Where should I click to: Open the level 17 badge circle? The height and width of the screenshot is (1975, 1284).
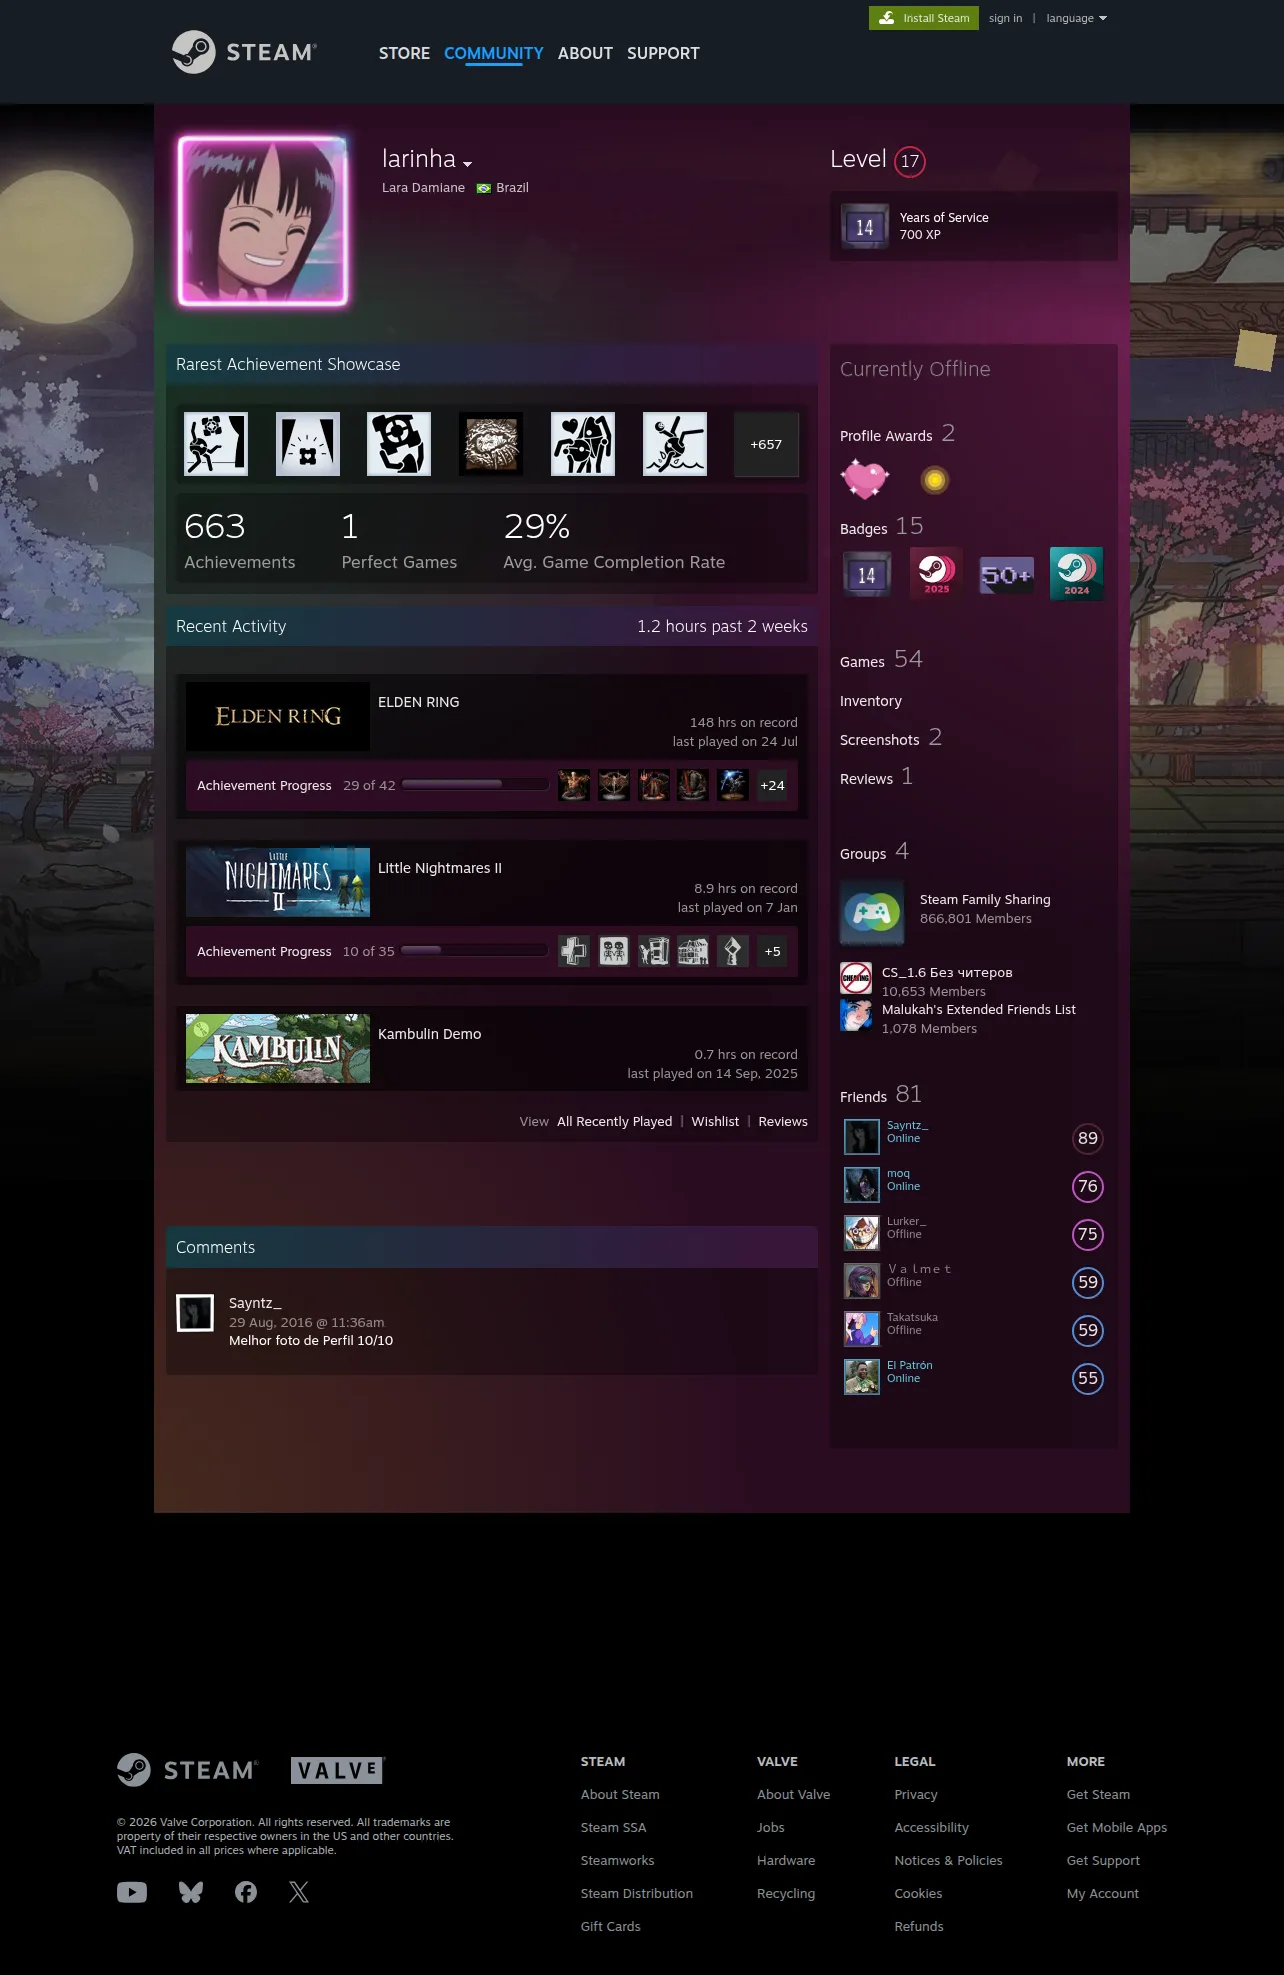pyautogui.click(x=910, y=161)
